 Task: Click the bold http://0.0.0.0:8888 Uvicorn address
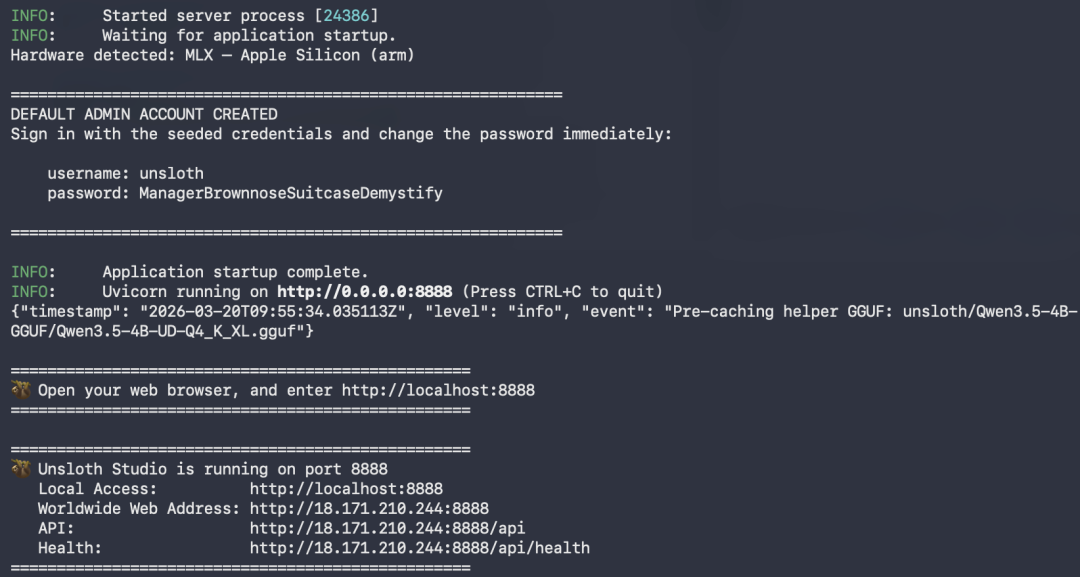[x=364, y=291]
